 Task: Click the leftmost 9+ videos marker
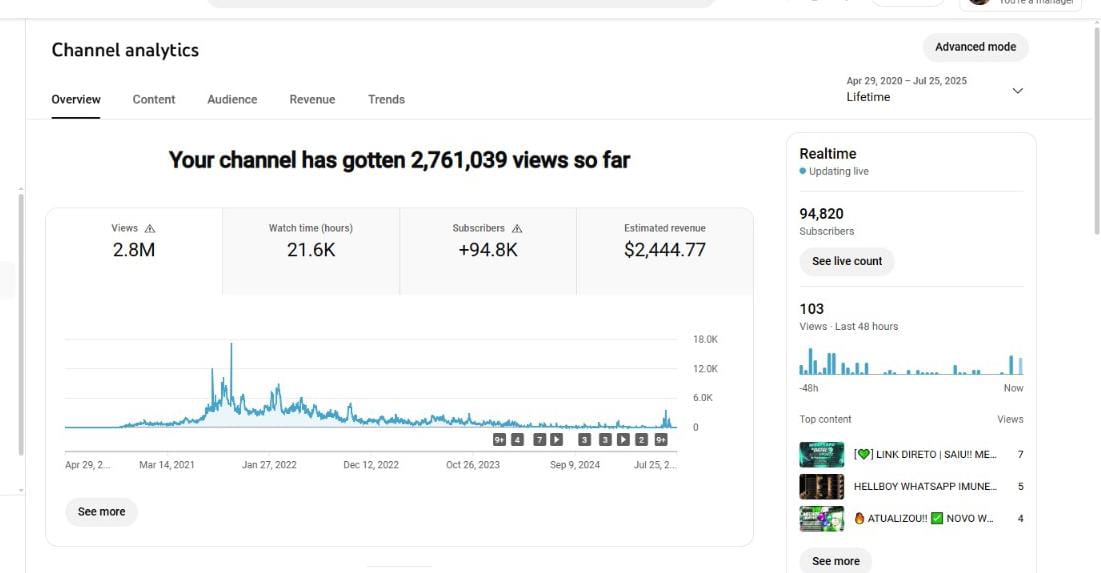pos(499,439)
